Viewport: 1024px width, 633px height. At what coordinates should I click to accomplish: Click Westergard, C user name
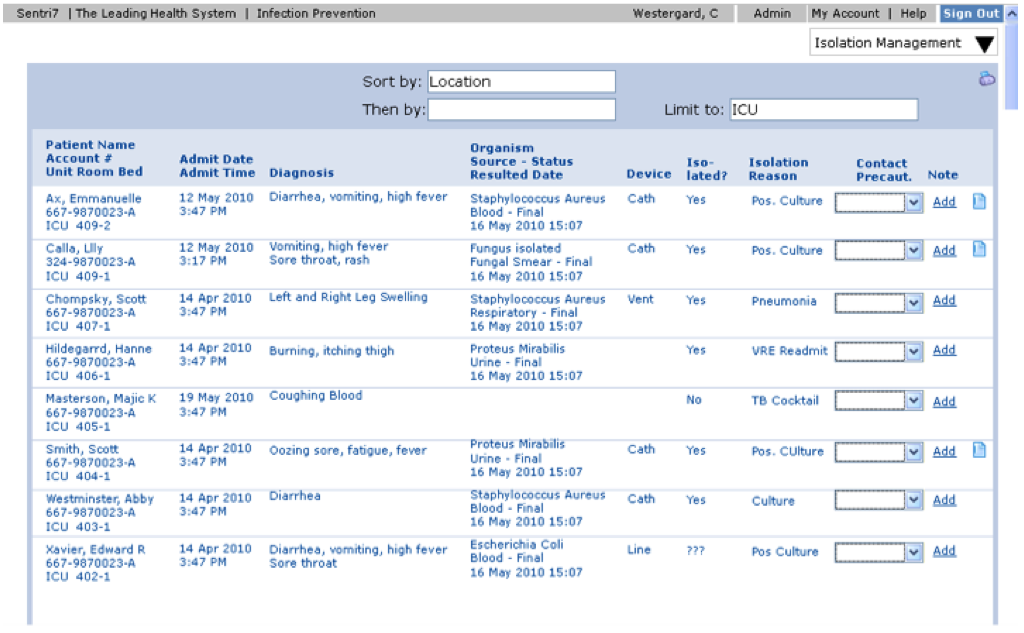point(675,13)
